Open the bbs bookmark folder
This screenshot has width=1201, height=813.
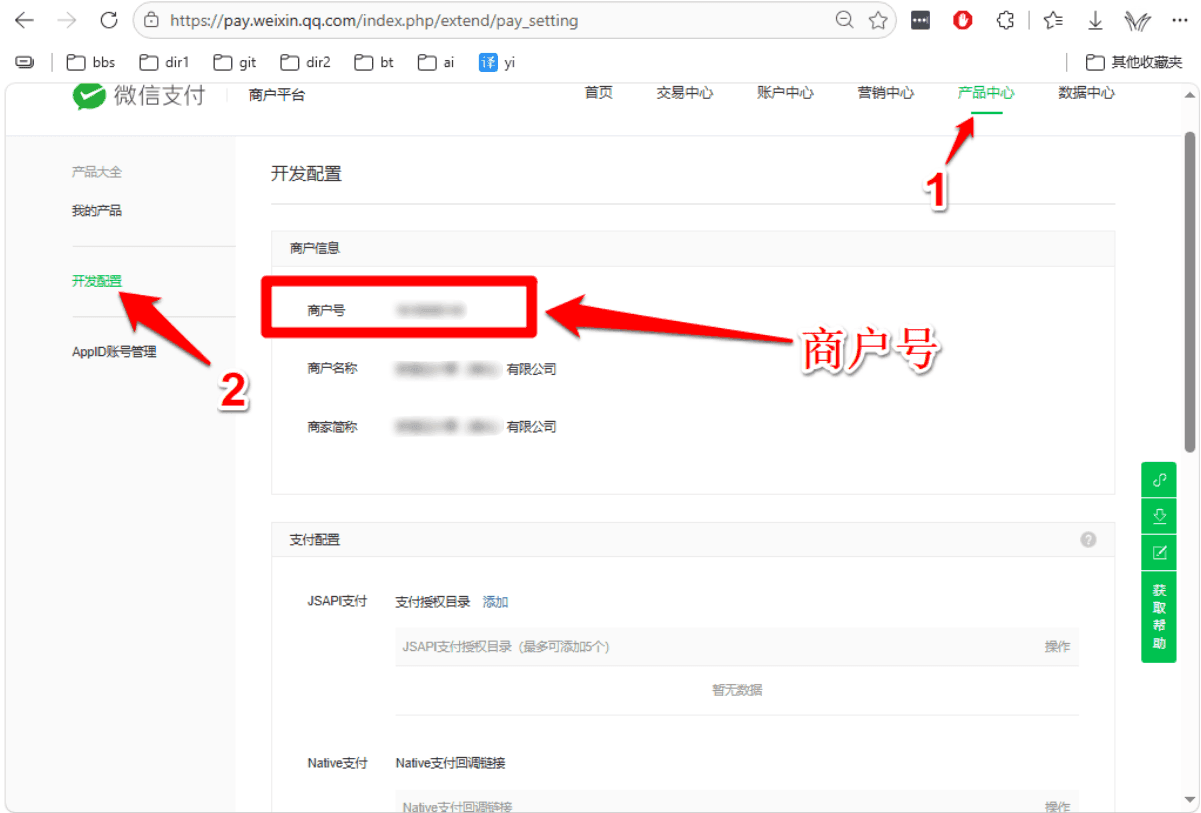(91, 62)
